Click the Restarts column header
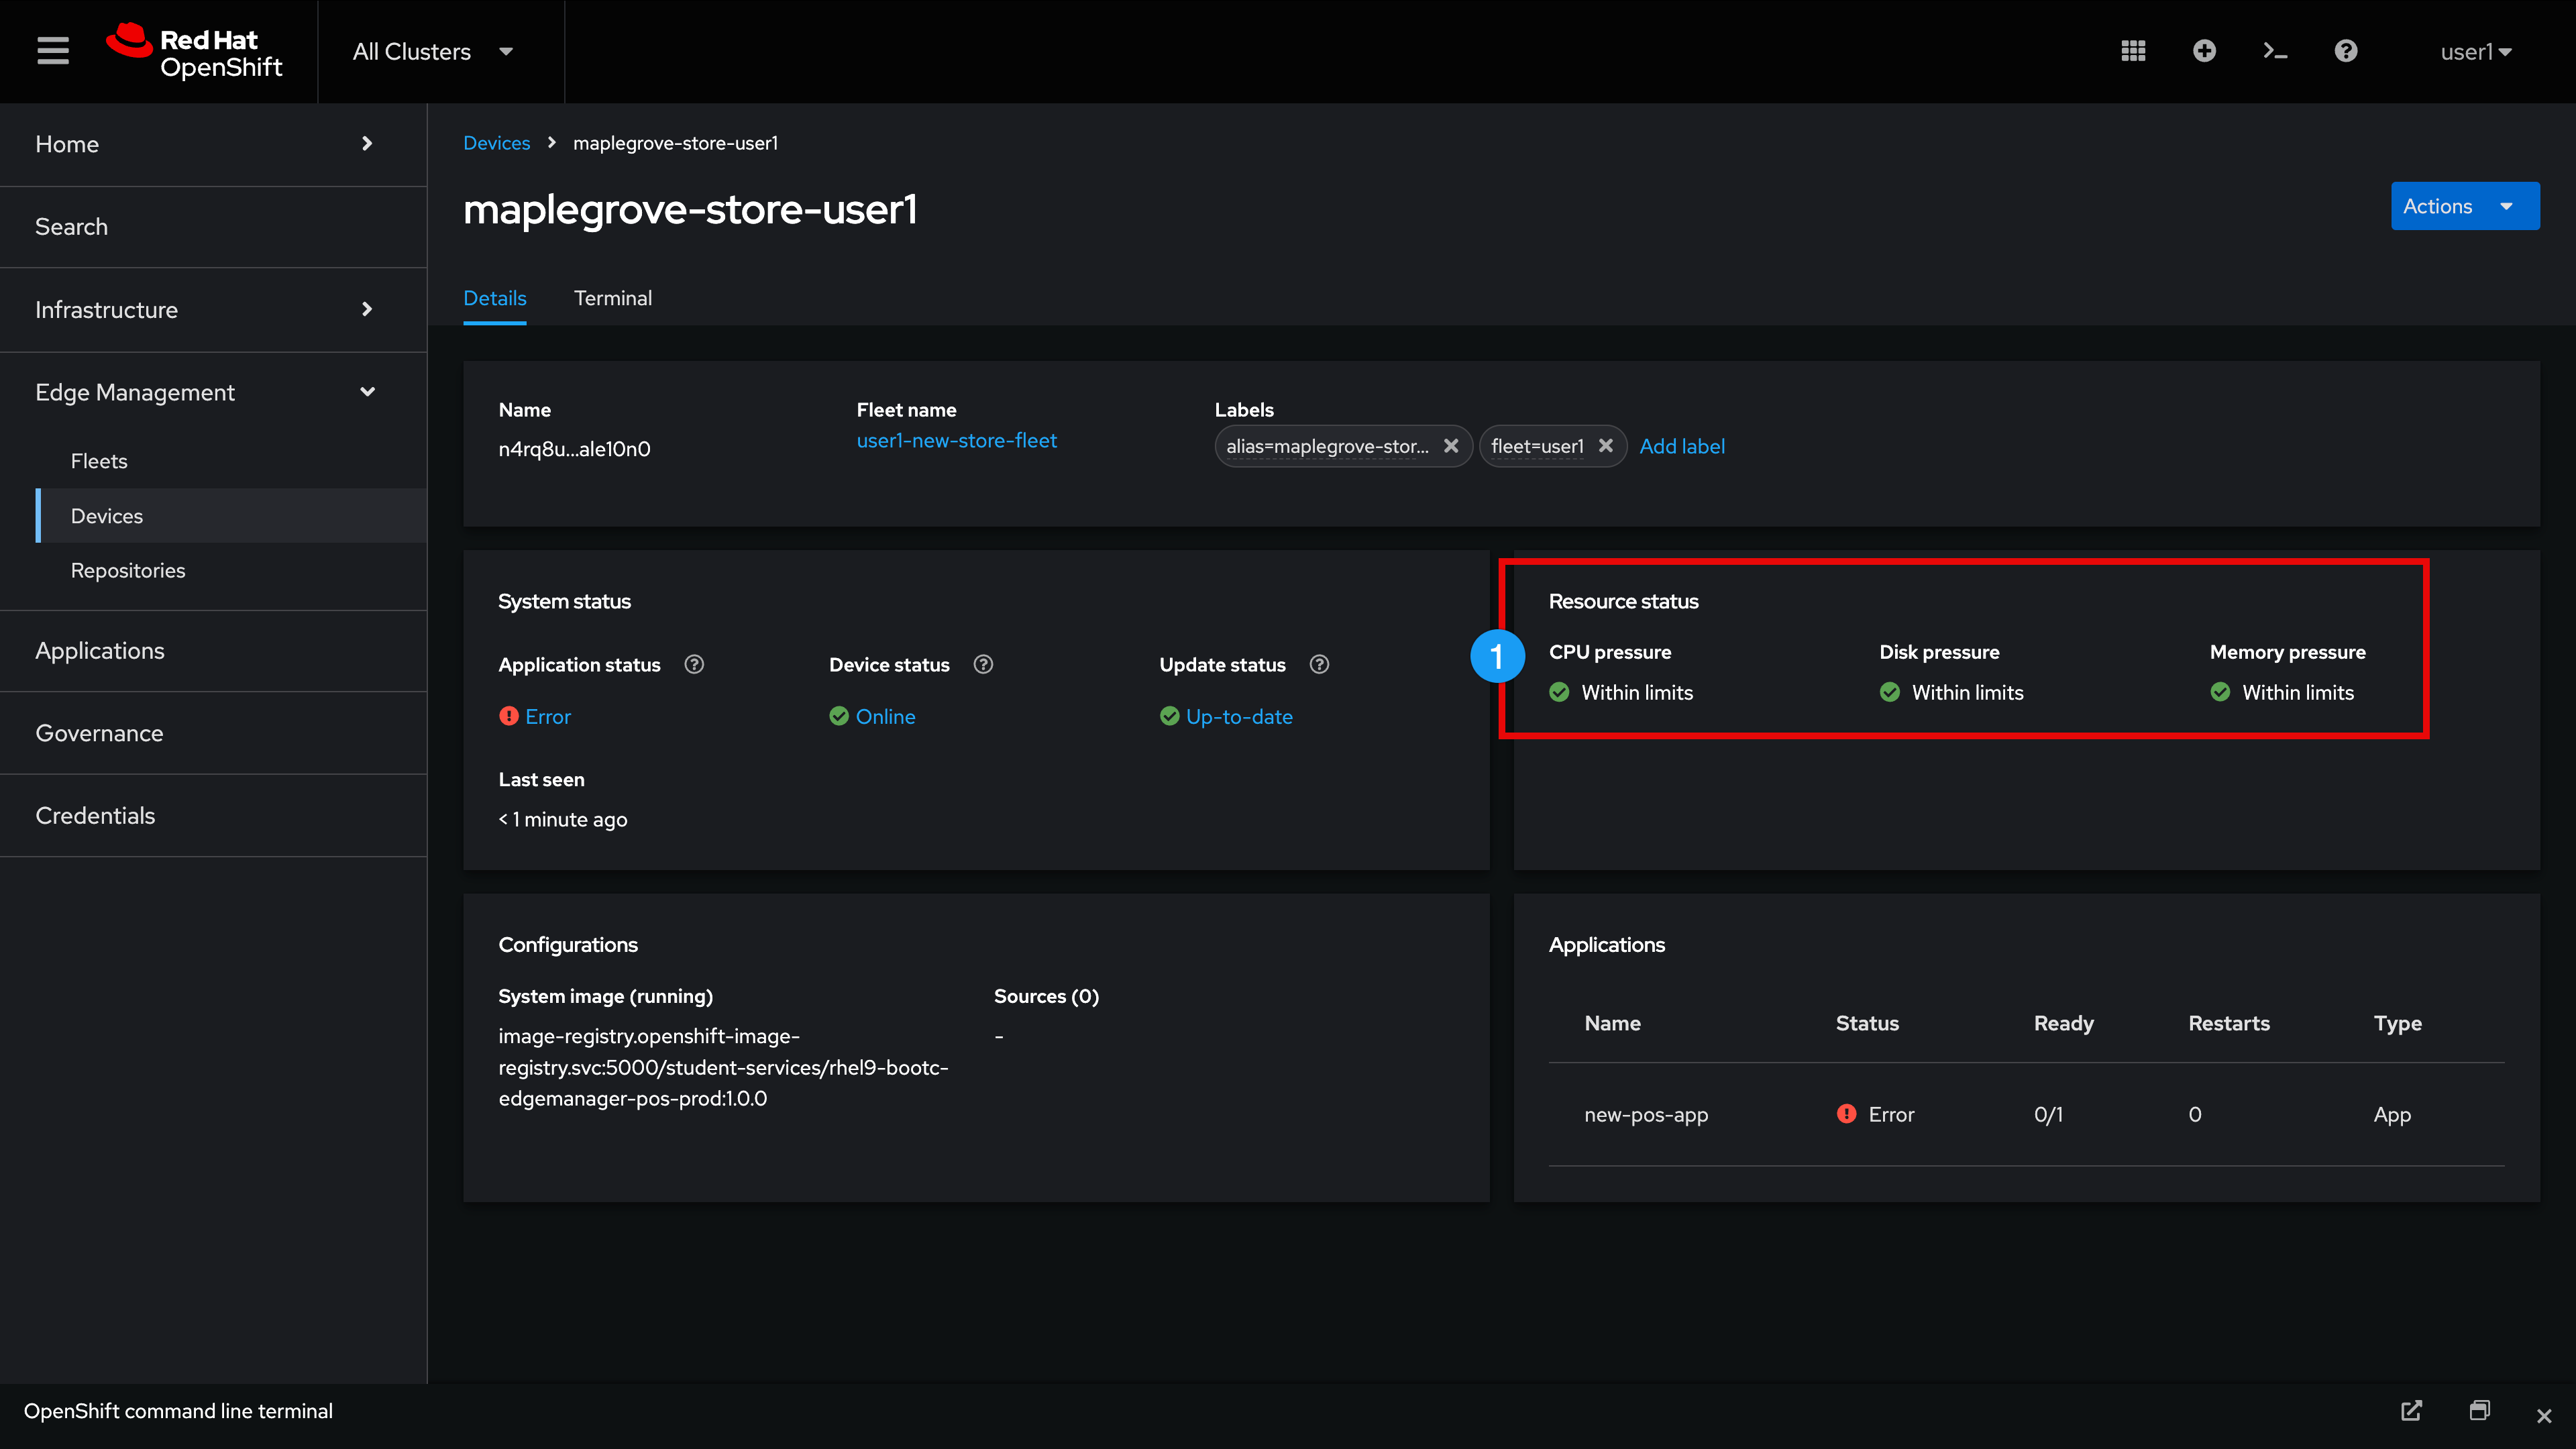Image resolution: width=2576 pixels, height=1449 pixels. [2229, 1023]
